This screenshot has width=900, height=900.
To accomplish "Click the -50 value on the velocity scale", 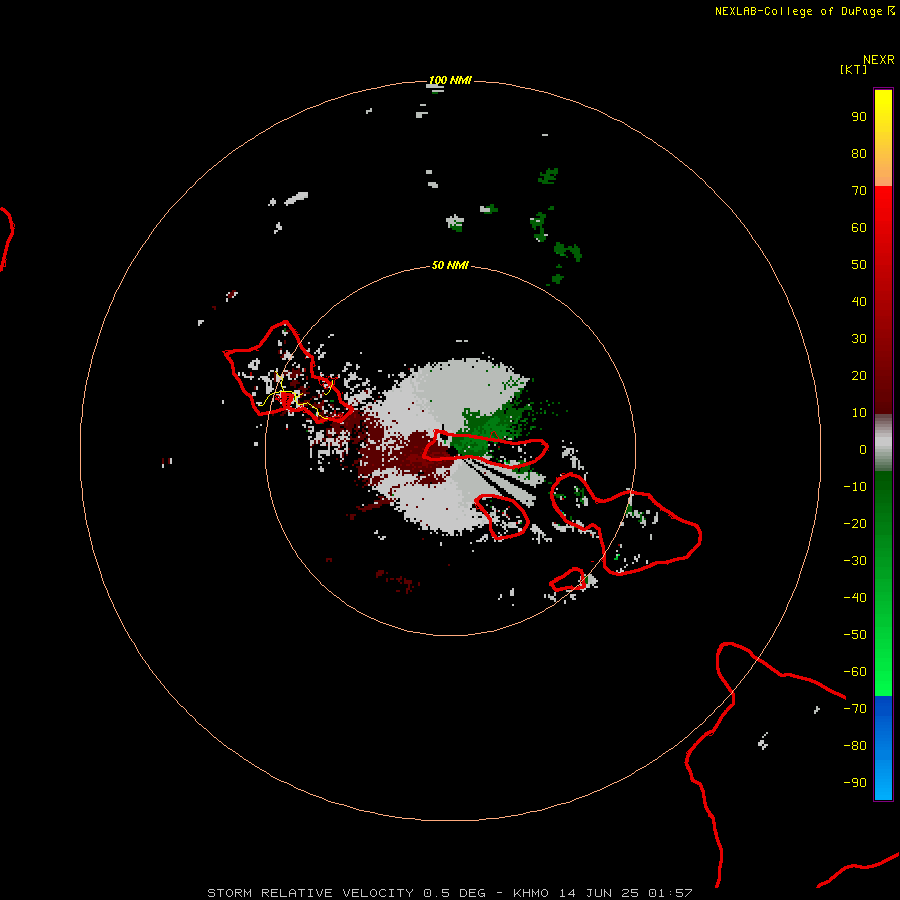I will point(855,635).
